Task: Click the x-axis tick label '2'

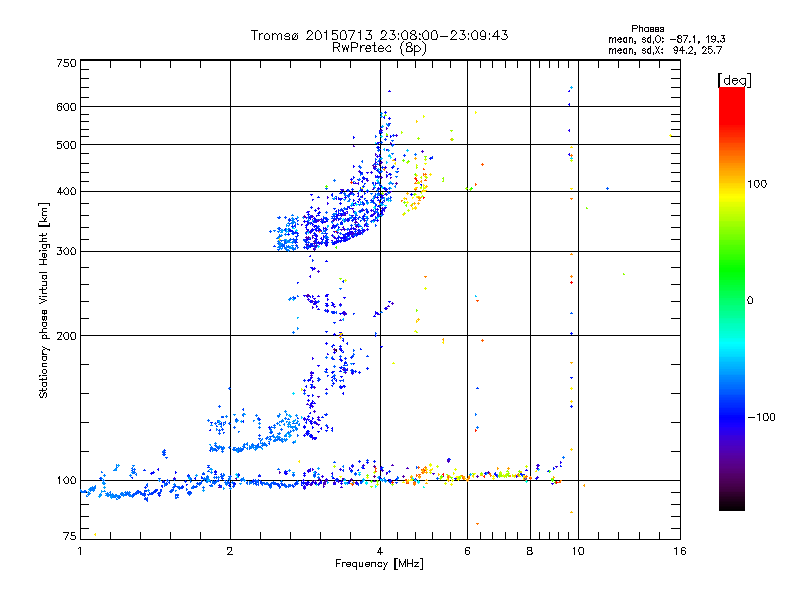Action: click(x=230, y=551)
